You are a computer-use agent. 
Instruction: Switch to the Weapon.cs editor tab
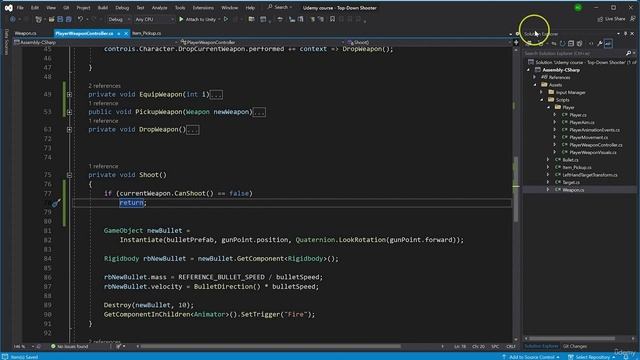26,33
